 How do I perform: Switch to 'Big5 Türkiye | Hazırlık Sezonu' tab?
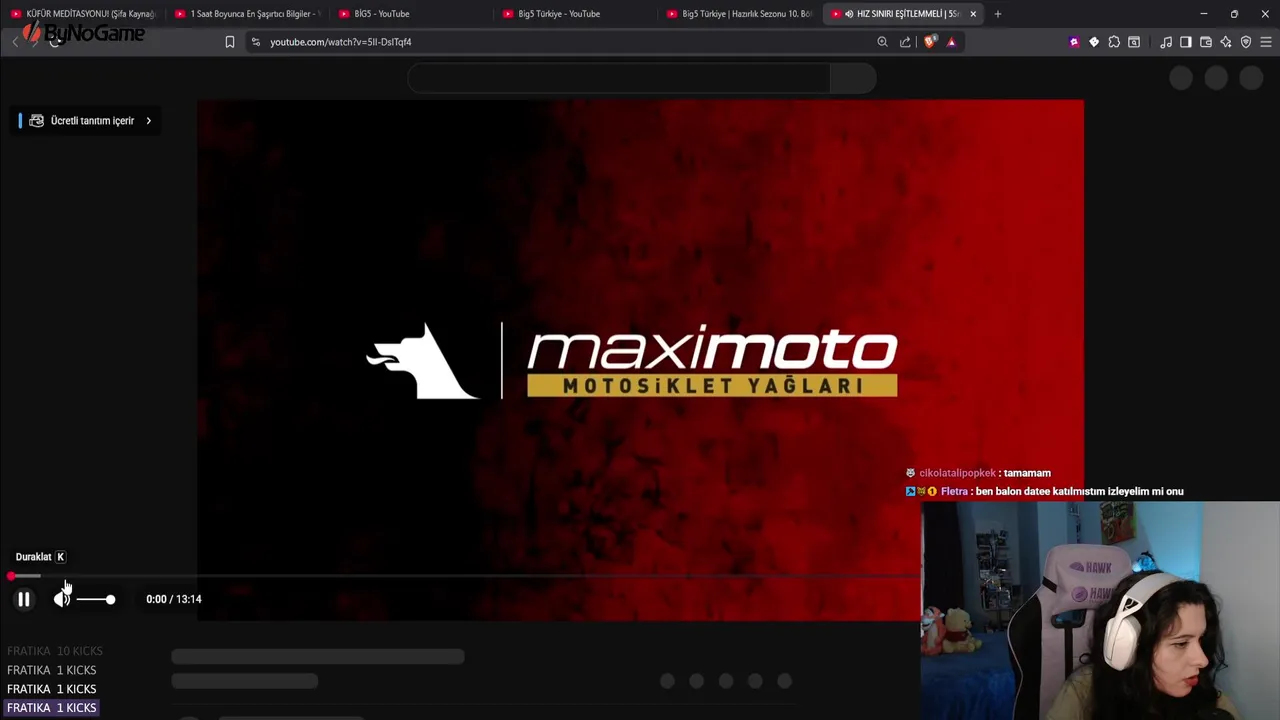[x=740, y=14]
